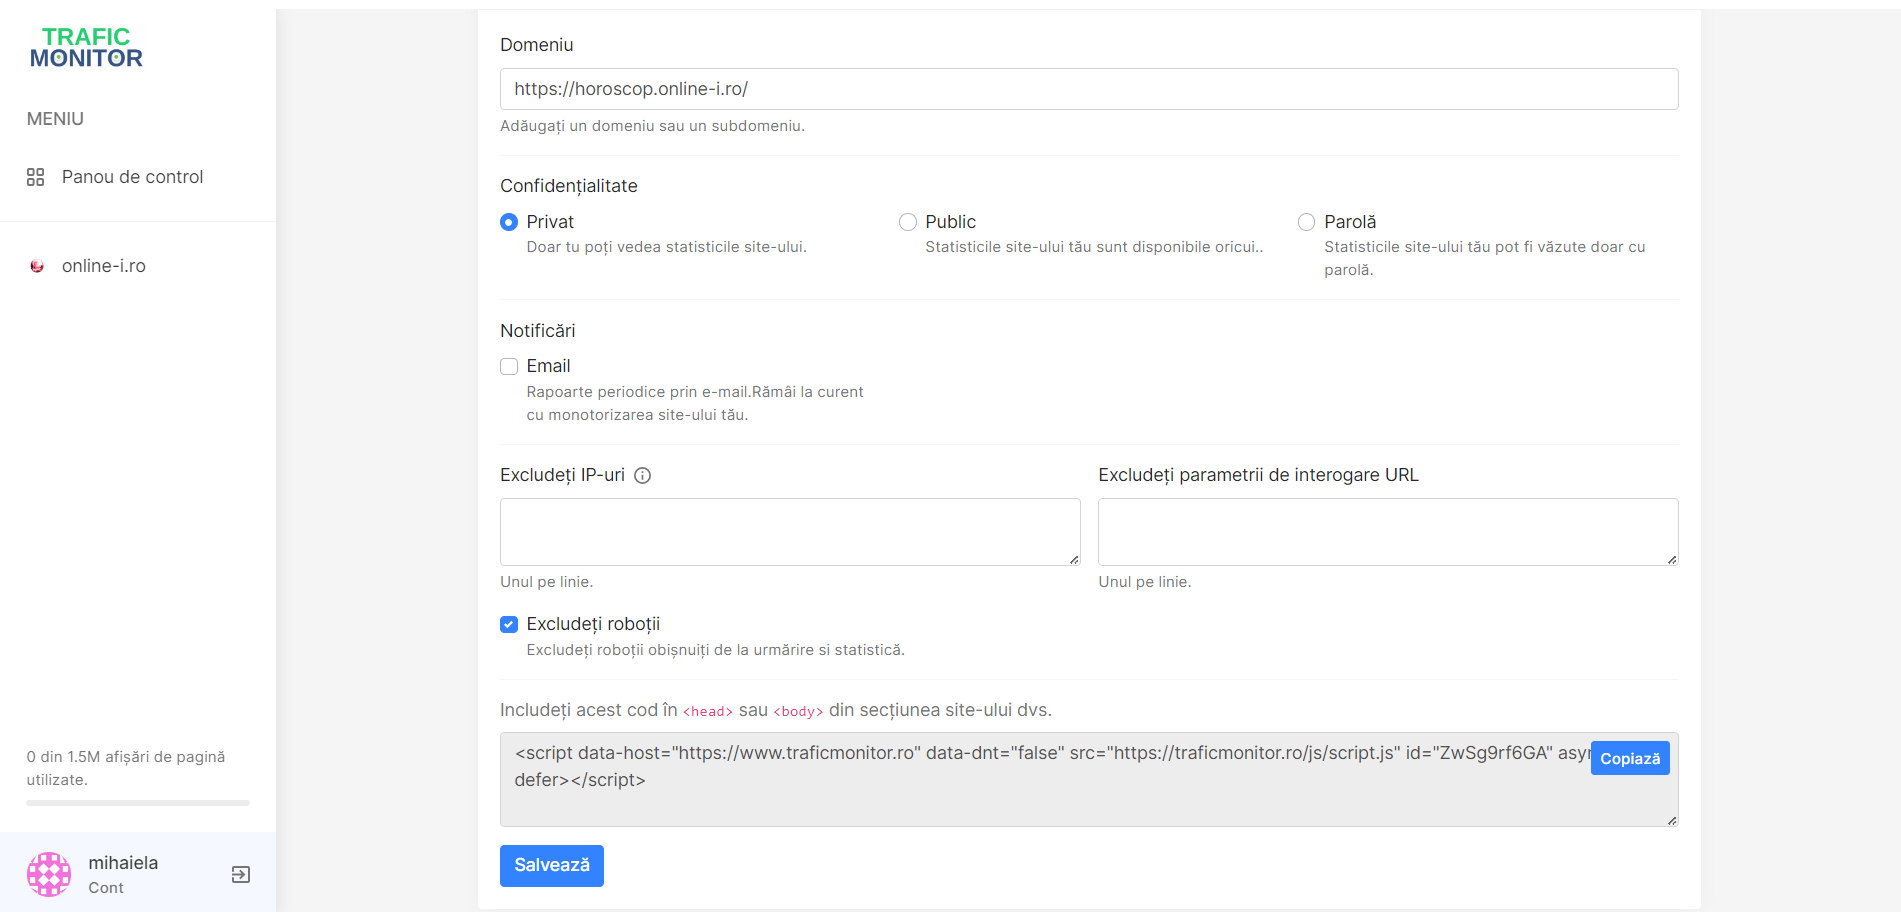1901x912 pixels.
Task: Click the Domeniu URL input field
Action: (x=1089, y=89)
